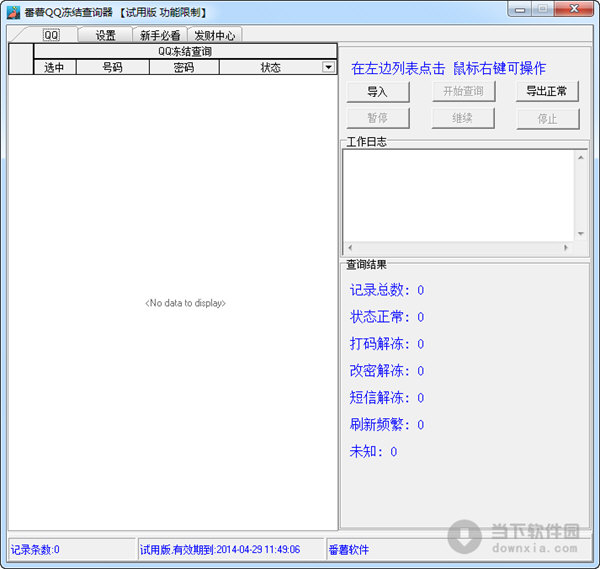Click the 导出正常 button
Viewport: 600px width, 569px height.
(x=547, y=91)
